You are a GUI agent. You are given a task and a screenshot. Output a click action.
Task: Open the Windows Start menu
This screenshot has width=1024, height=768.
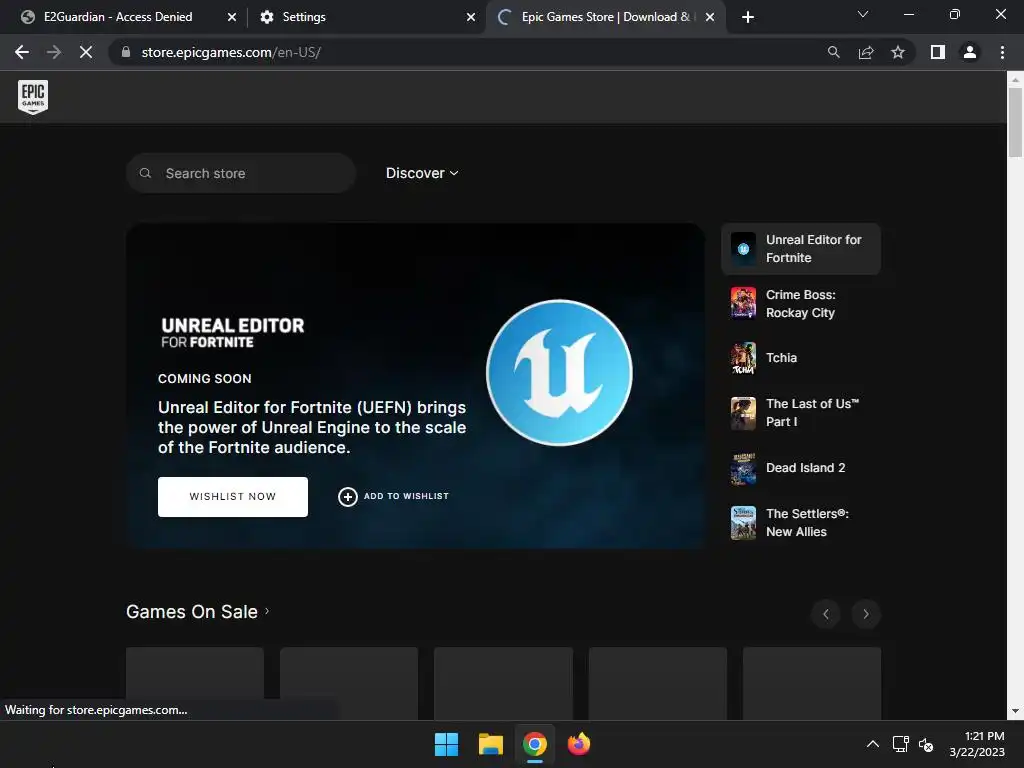coord(447,744)
